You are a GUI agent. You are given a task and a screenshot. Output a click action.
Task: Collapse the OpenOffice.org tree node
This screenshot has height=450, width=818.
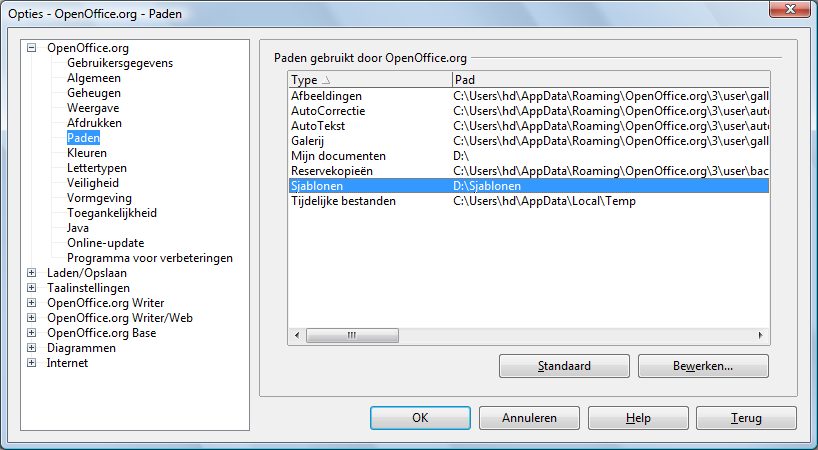tap(32, 48)
